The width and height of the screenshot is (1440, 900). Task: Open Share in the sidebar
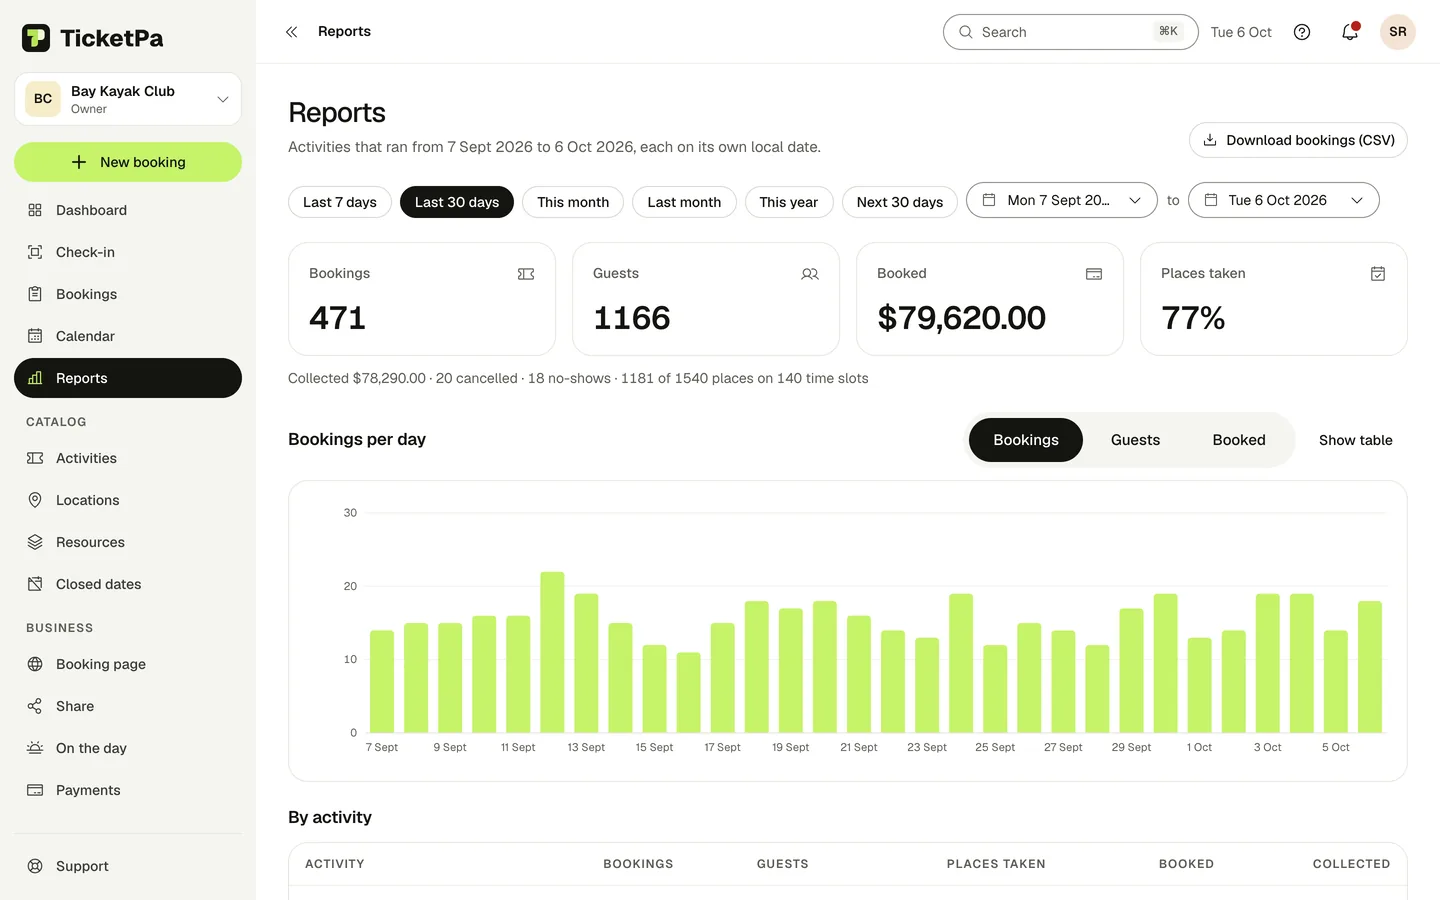[x=128, y=706]
